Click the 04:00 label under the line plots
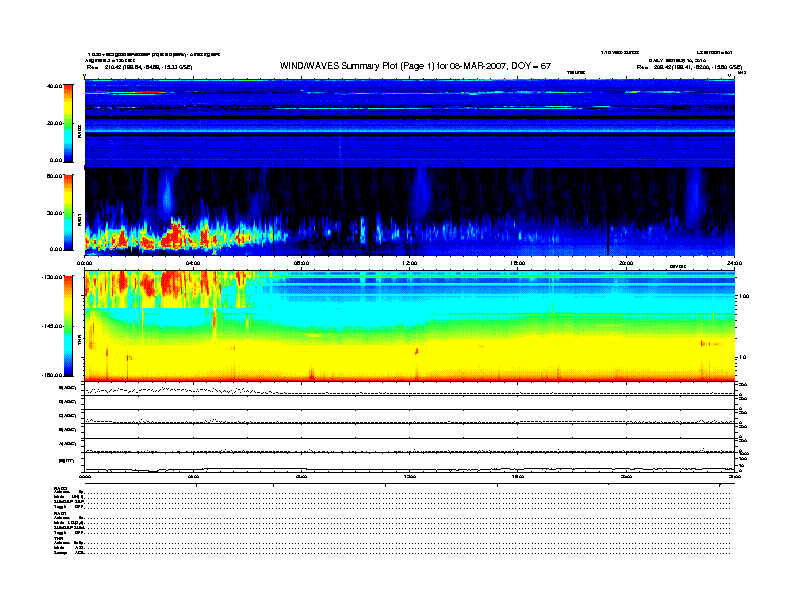792x612 pixels. [193, 477]
